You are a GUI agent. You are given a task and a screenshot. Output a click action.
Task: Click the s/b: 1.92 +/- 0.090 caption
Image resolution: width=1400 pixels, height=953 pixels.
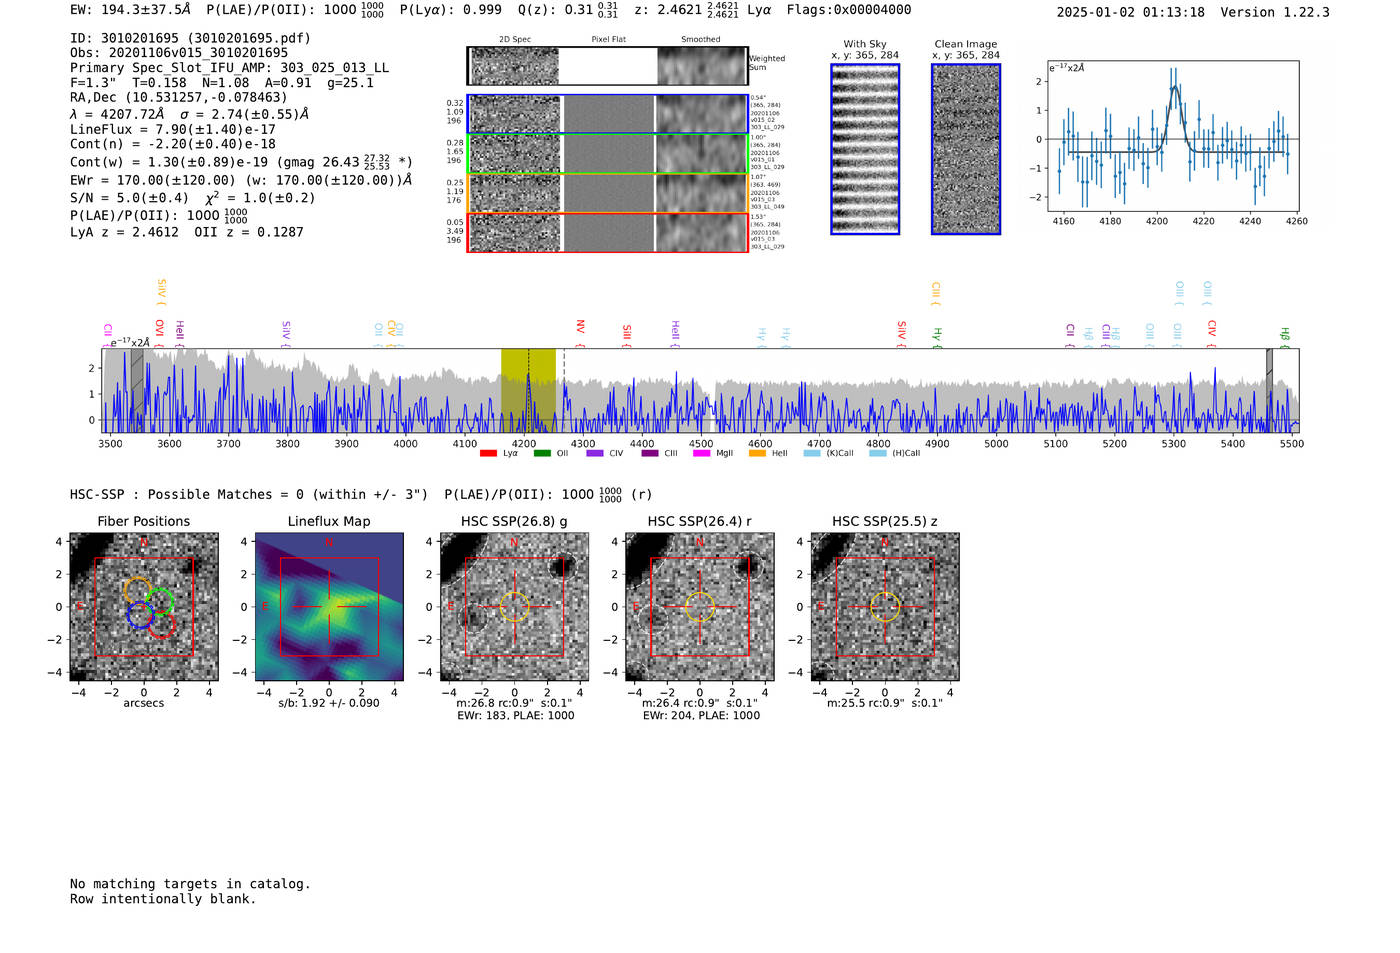329,703
